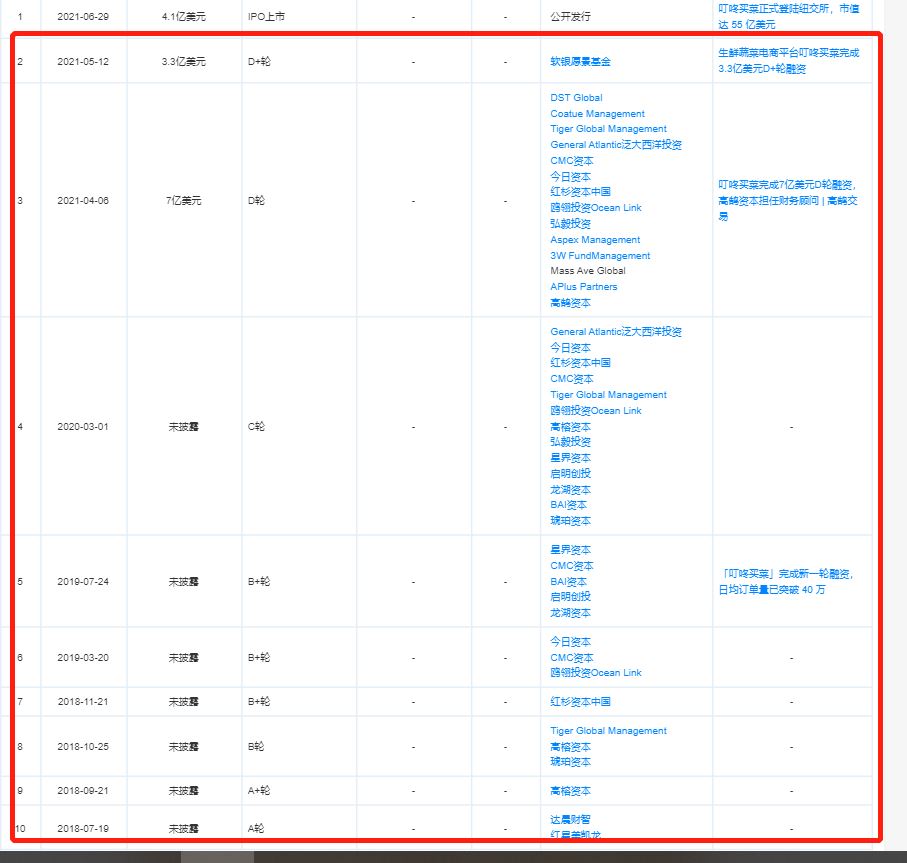
Task: Open the 软银愿景基金 investor link
Action: coord(580,62)
